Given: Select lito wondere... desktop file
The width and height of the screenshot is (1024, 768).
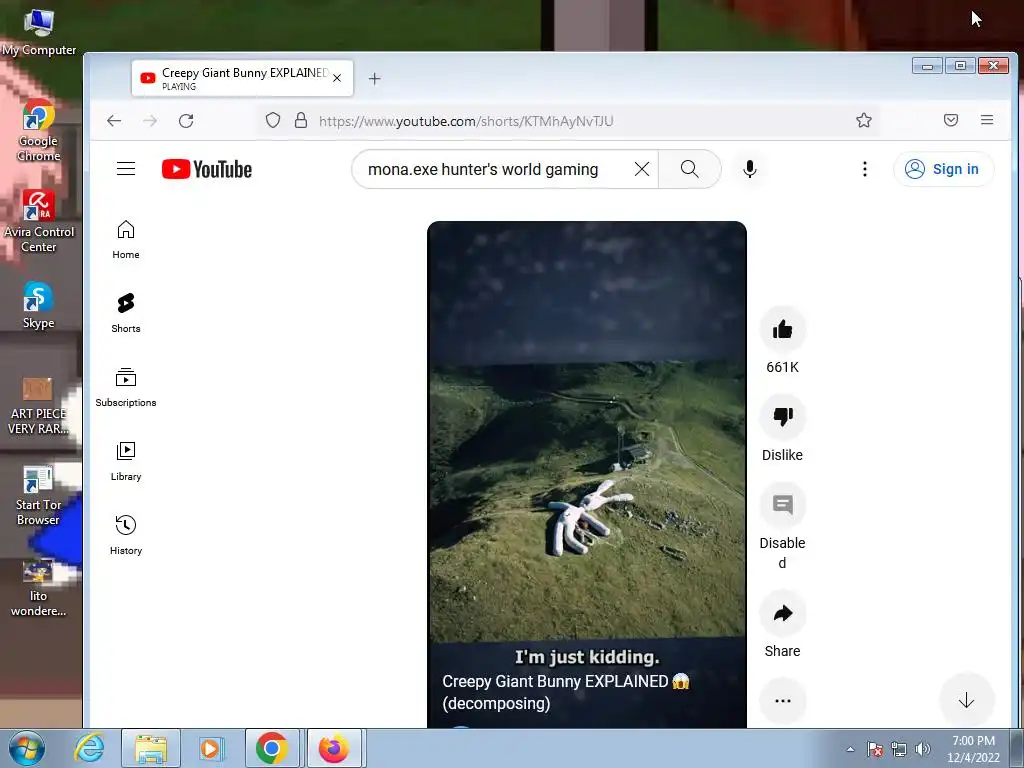Looking at the screenshot, I should coord(39,588).
